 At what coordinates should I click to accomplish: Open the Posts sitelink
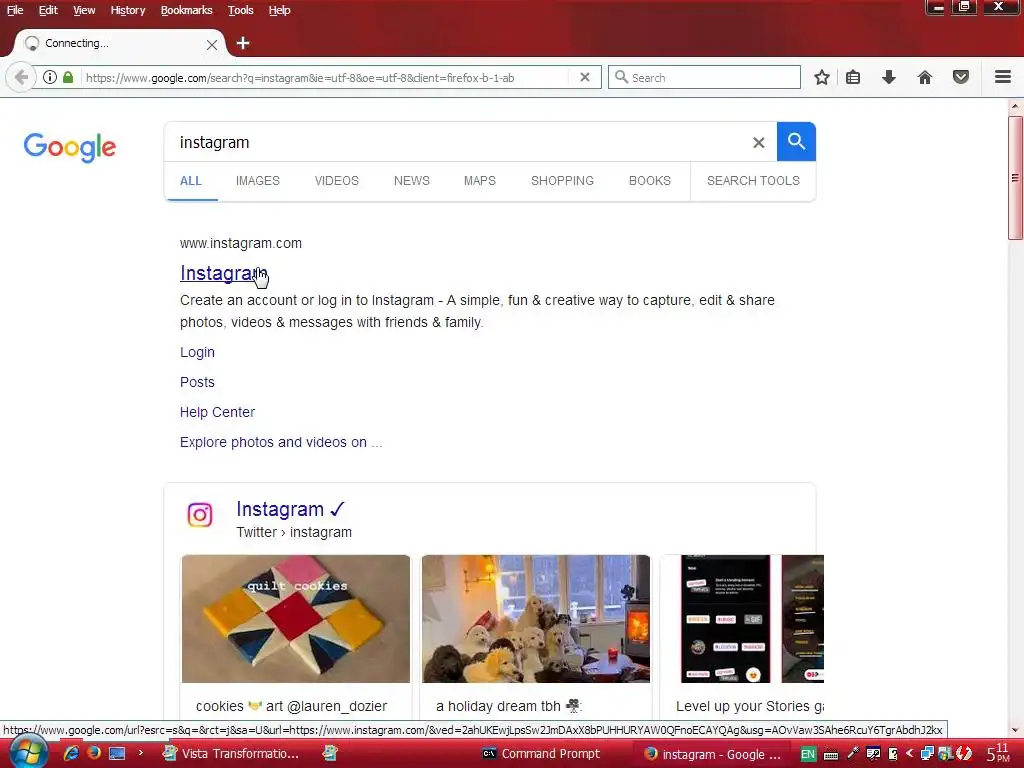point(197,382)
